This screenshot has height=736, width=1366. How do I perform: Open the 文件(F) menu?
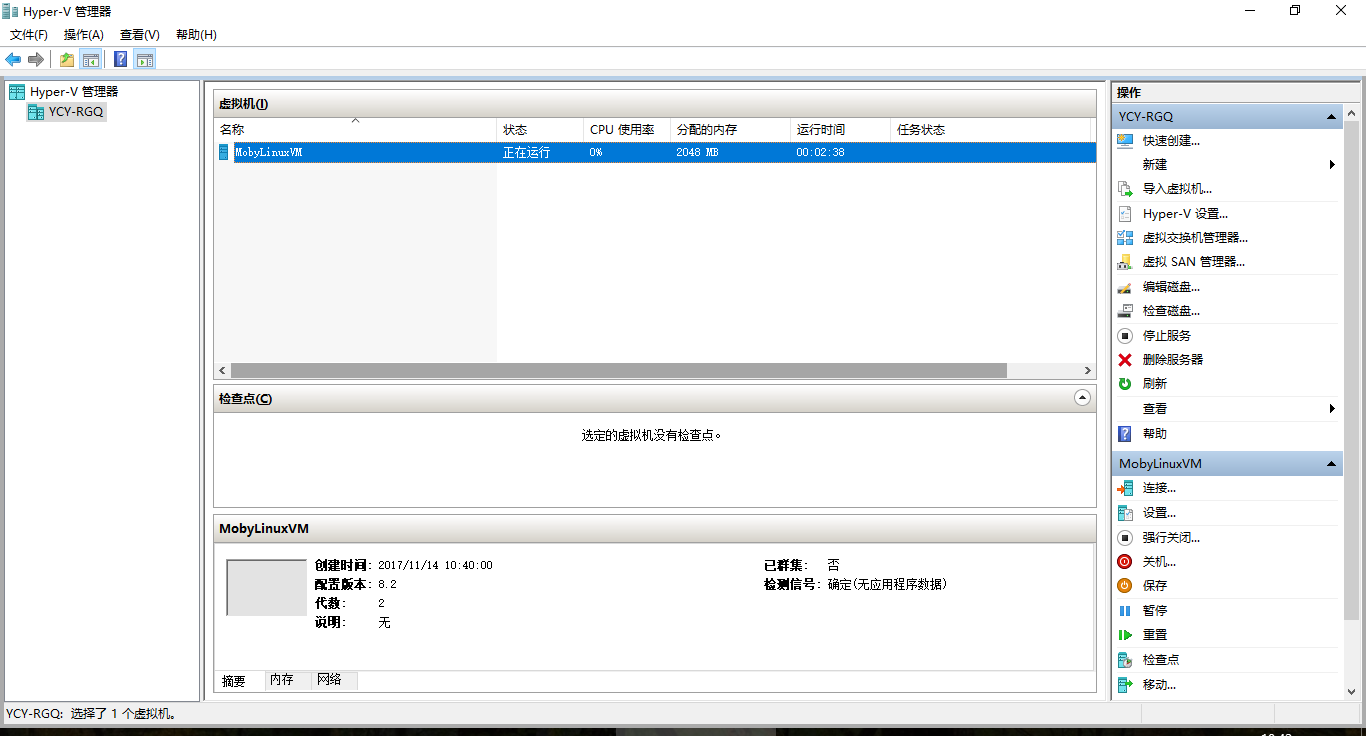pos(29,35)
